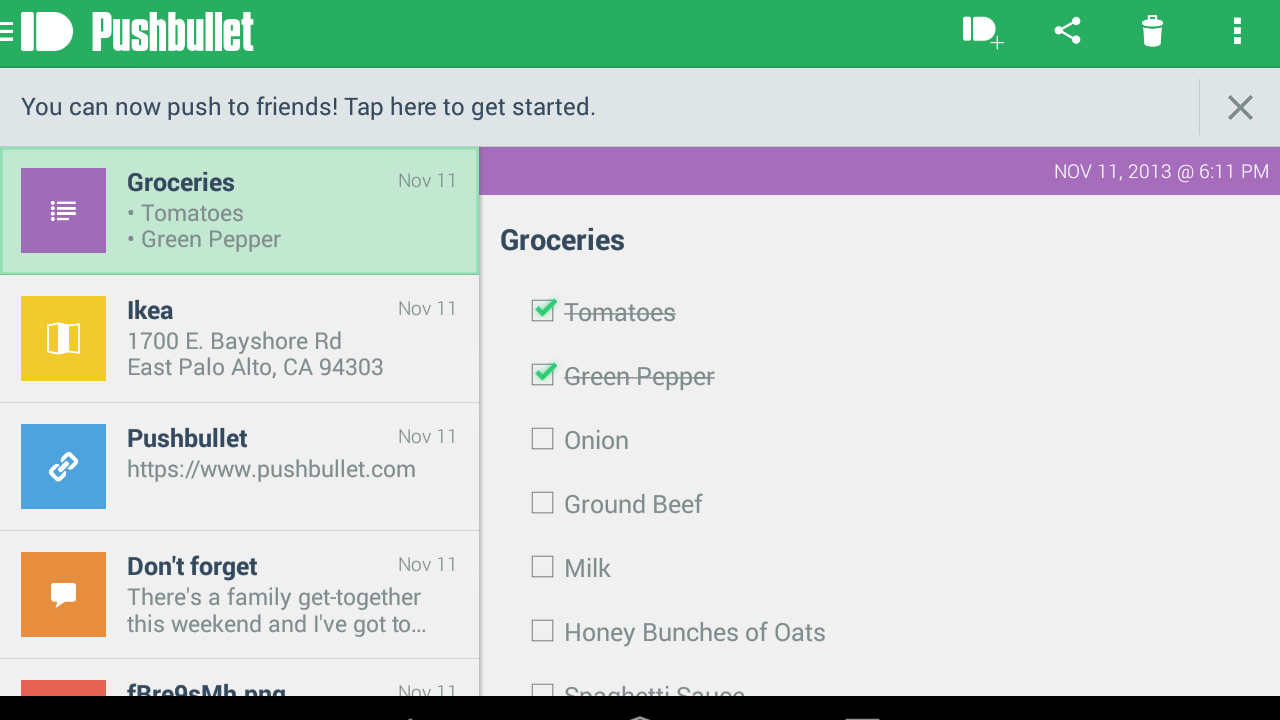Open the hamburger navigation drawer menu

point(7,32)
